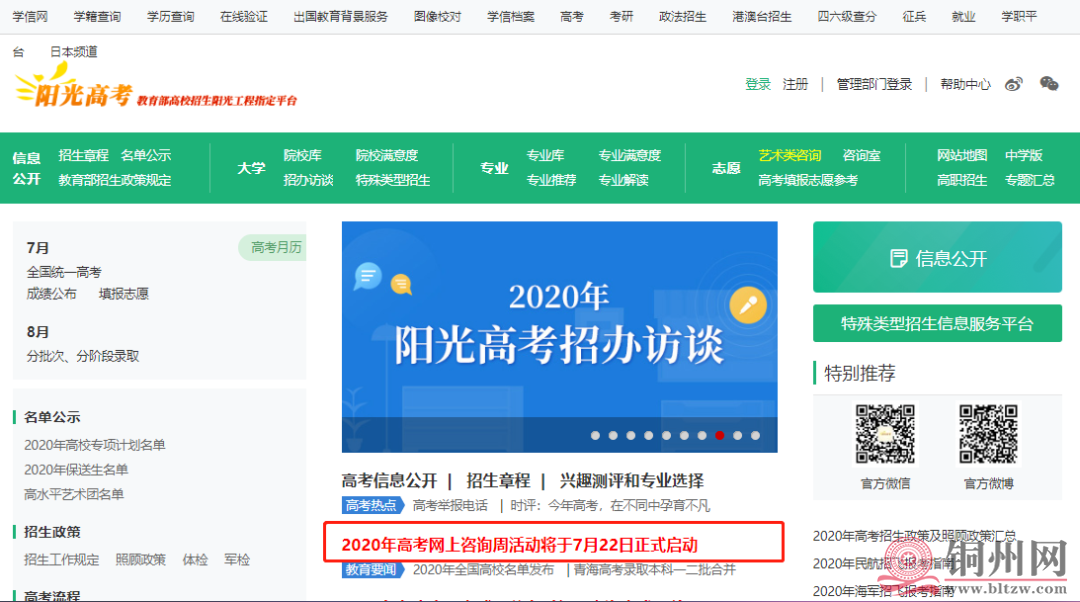
Task: Open the 2020年高考网上咨询周活动 headline
Action: [x=519, y=544]
